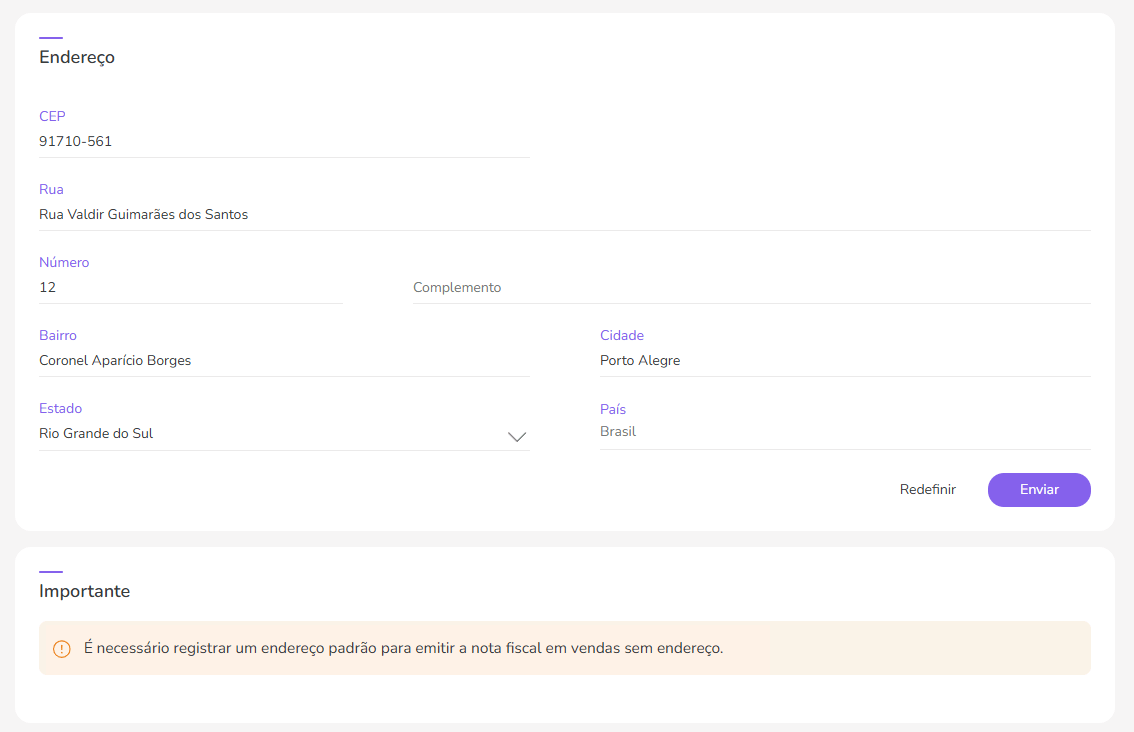Expand the Estado chevron arrow

pos(517,436)
